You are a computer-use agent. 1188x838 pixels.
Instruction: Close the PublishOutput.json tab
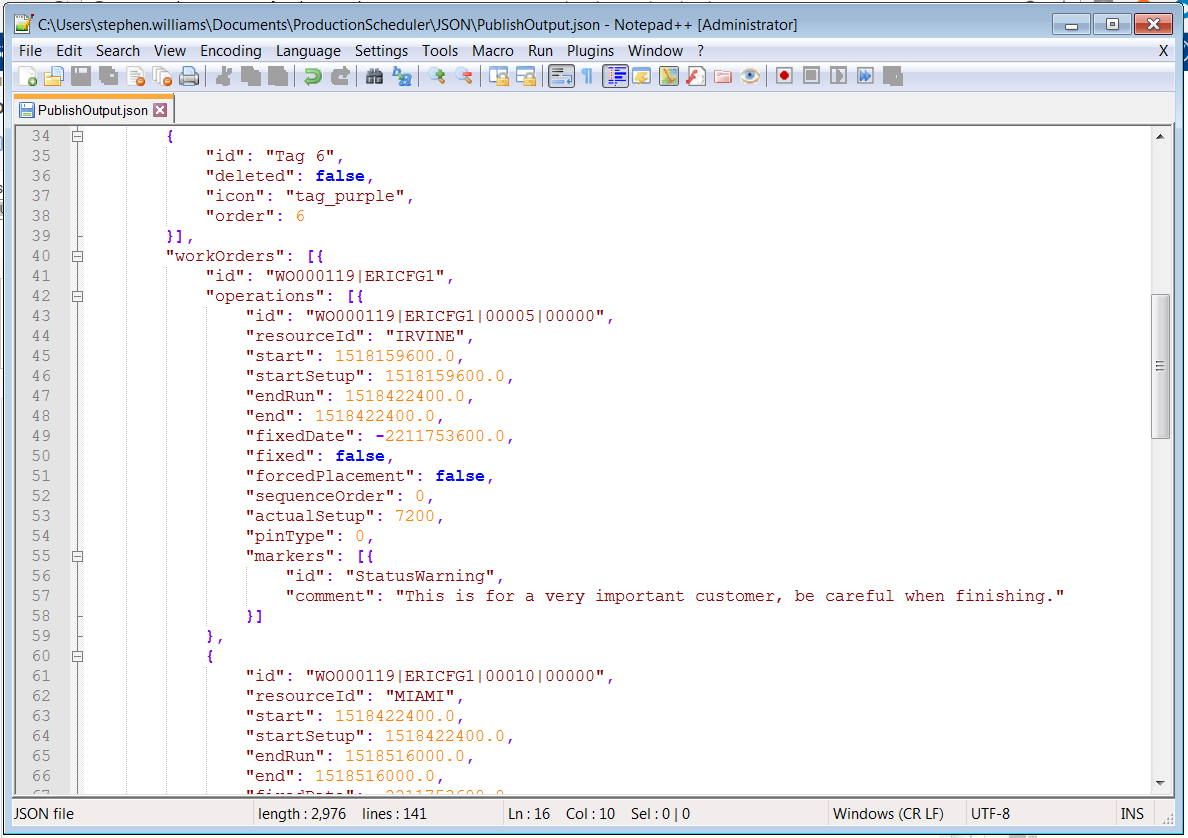coord(160,110)
